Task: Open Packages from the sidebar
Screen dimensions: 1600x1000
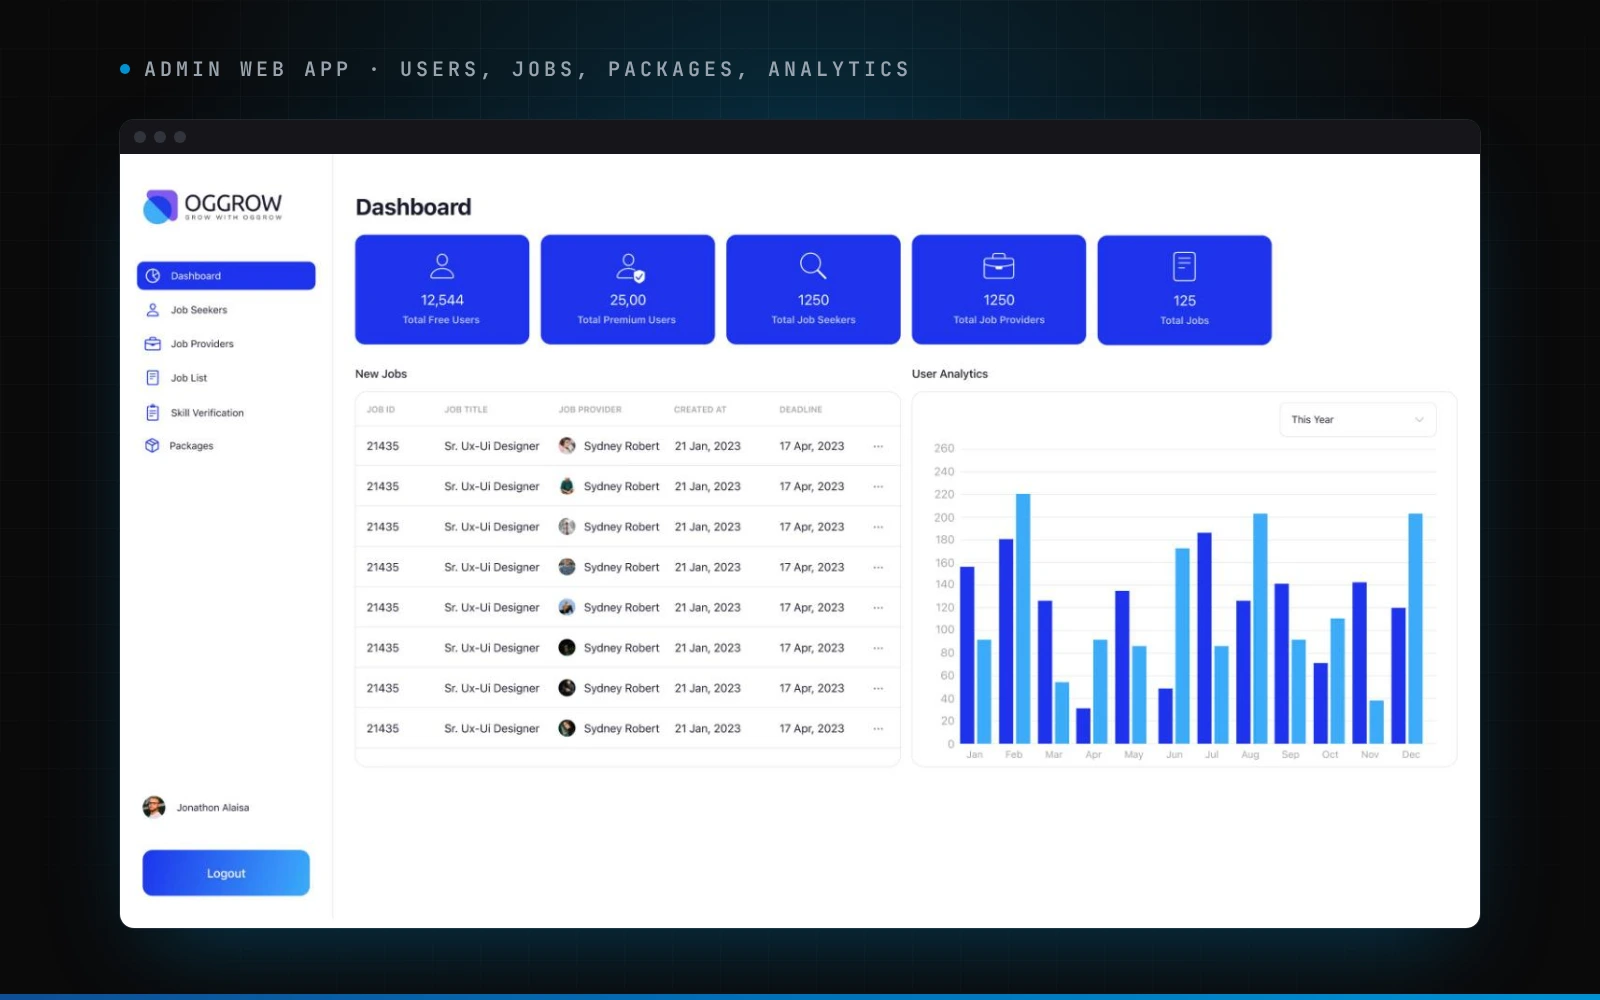Action: click(x=226, y=446)
